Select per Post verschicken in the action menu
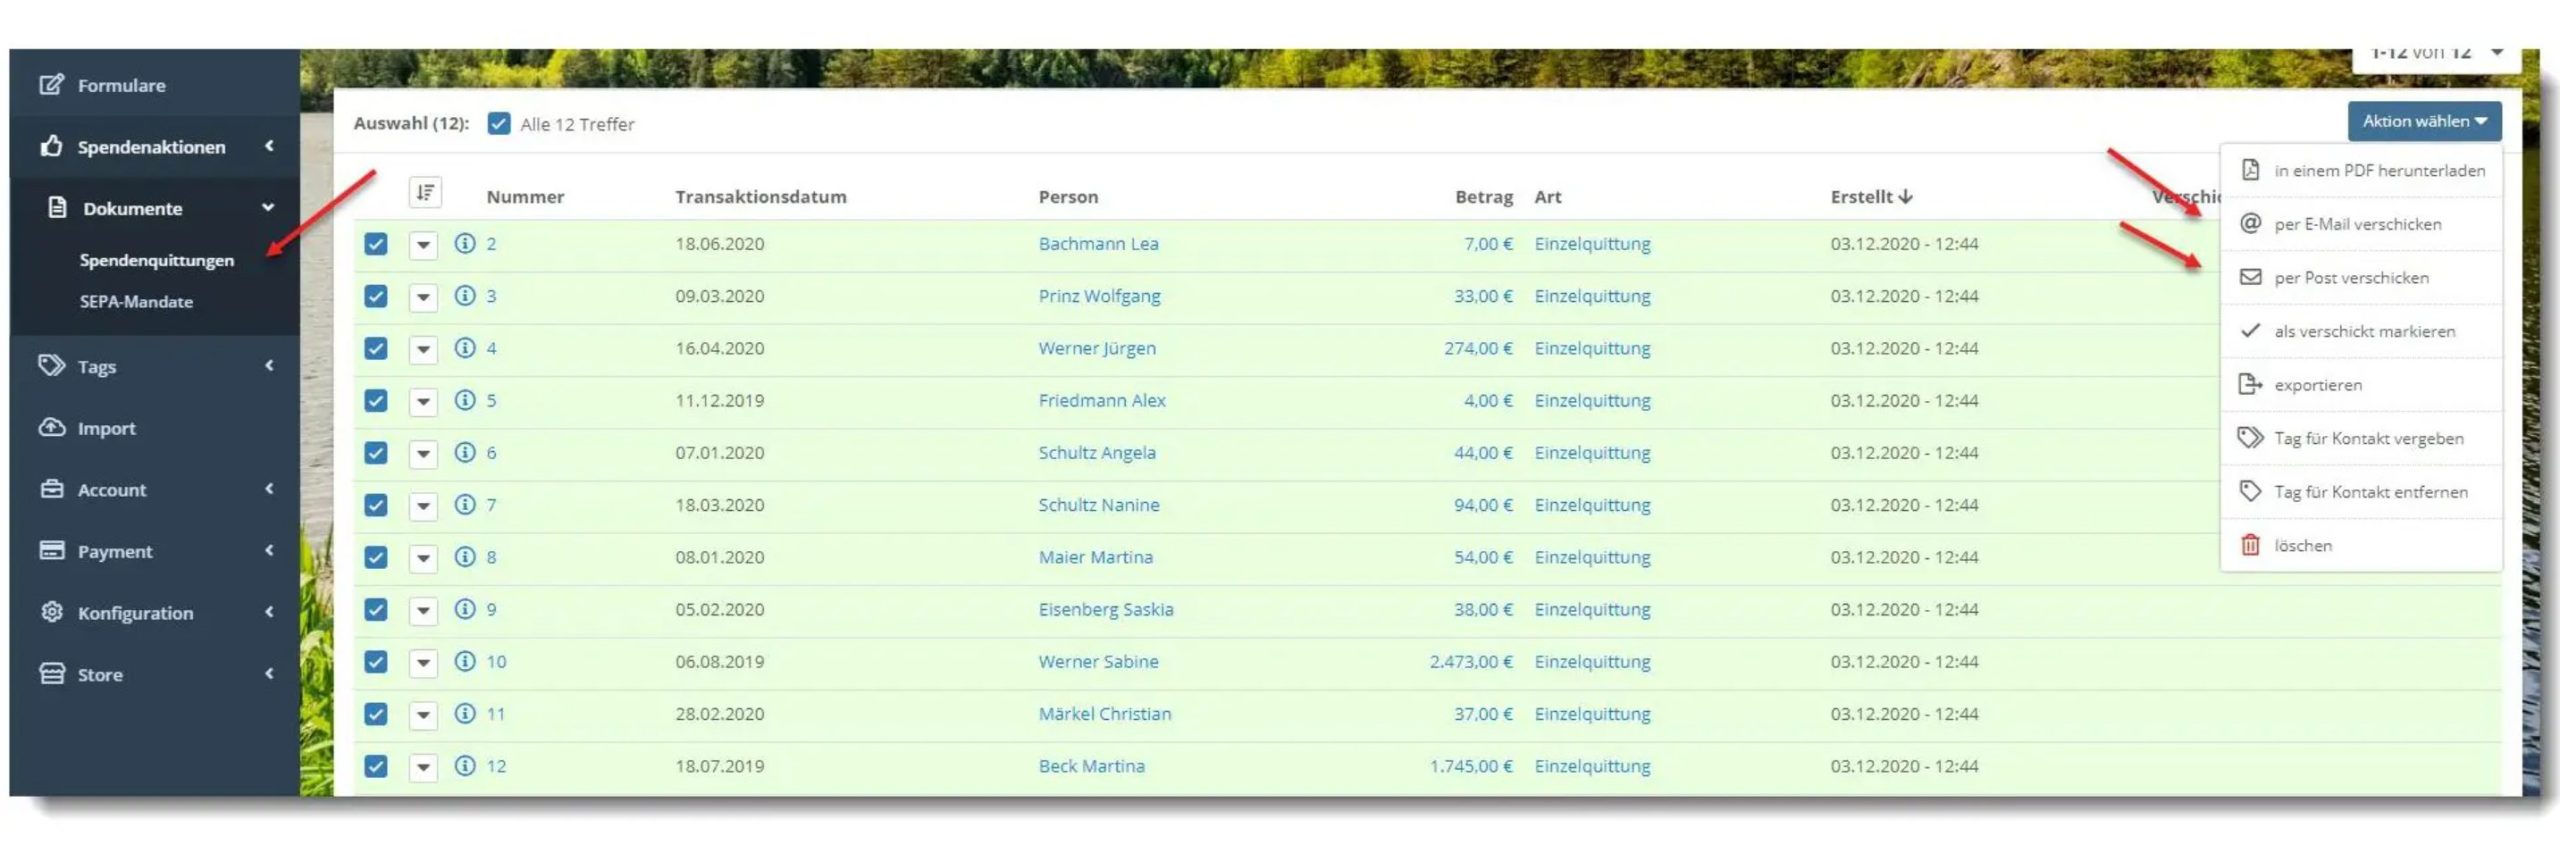Viewport: 2560px width, 853px height. (x=2350, y=278)
